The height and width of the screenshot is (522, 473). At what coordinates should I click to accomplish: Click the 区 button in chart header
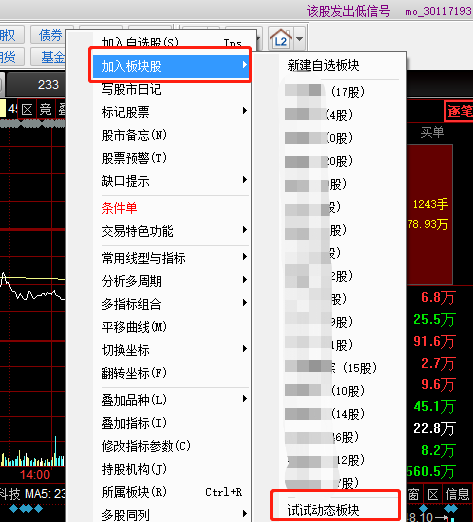[x=27, y=109]
